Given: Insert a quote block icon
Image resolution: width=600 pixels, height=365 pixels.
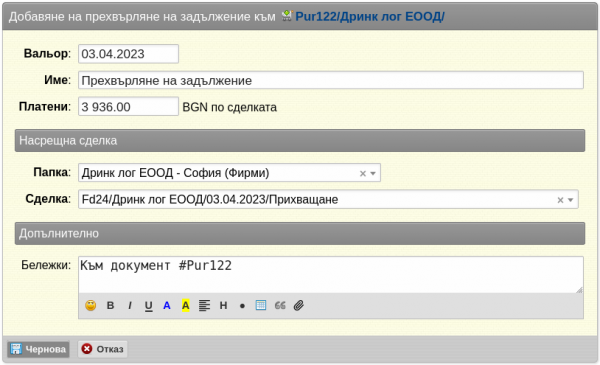Looking at the screenshot, I should tap(280, 305).
